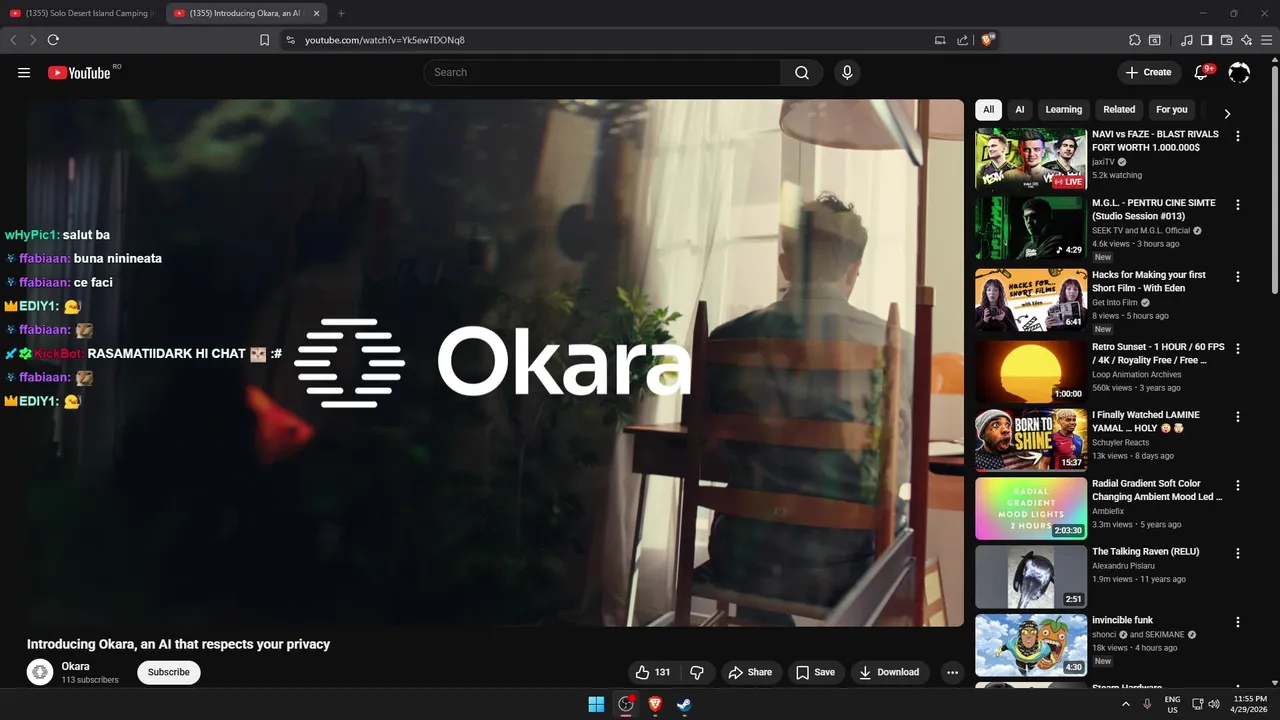Open the account avatar menu

tap(1239, 72)
